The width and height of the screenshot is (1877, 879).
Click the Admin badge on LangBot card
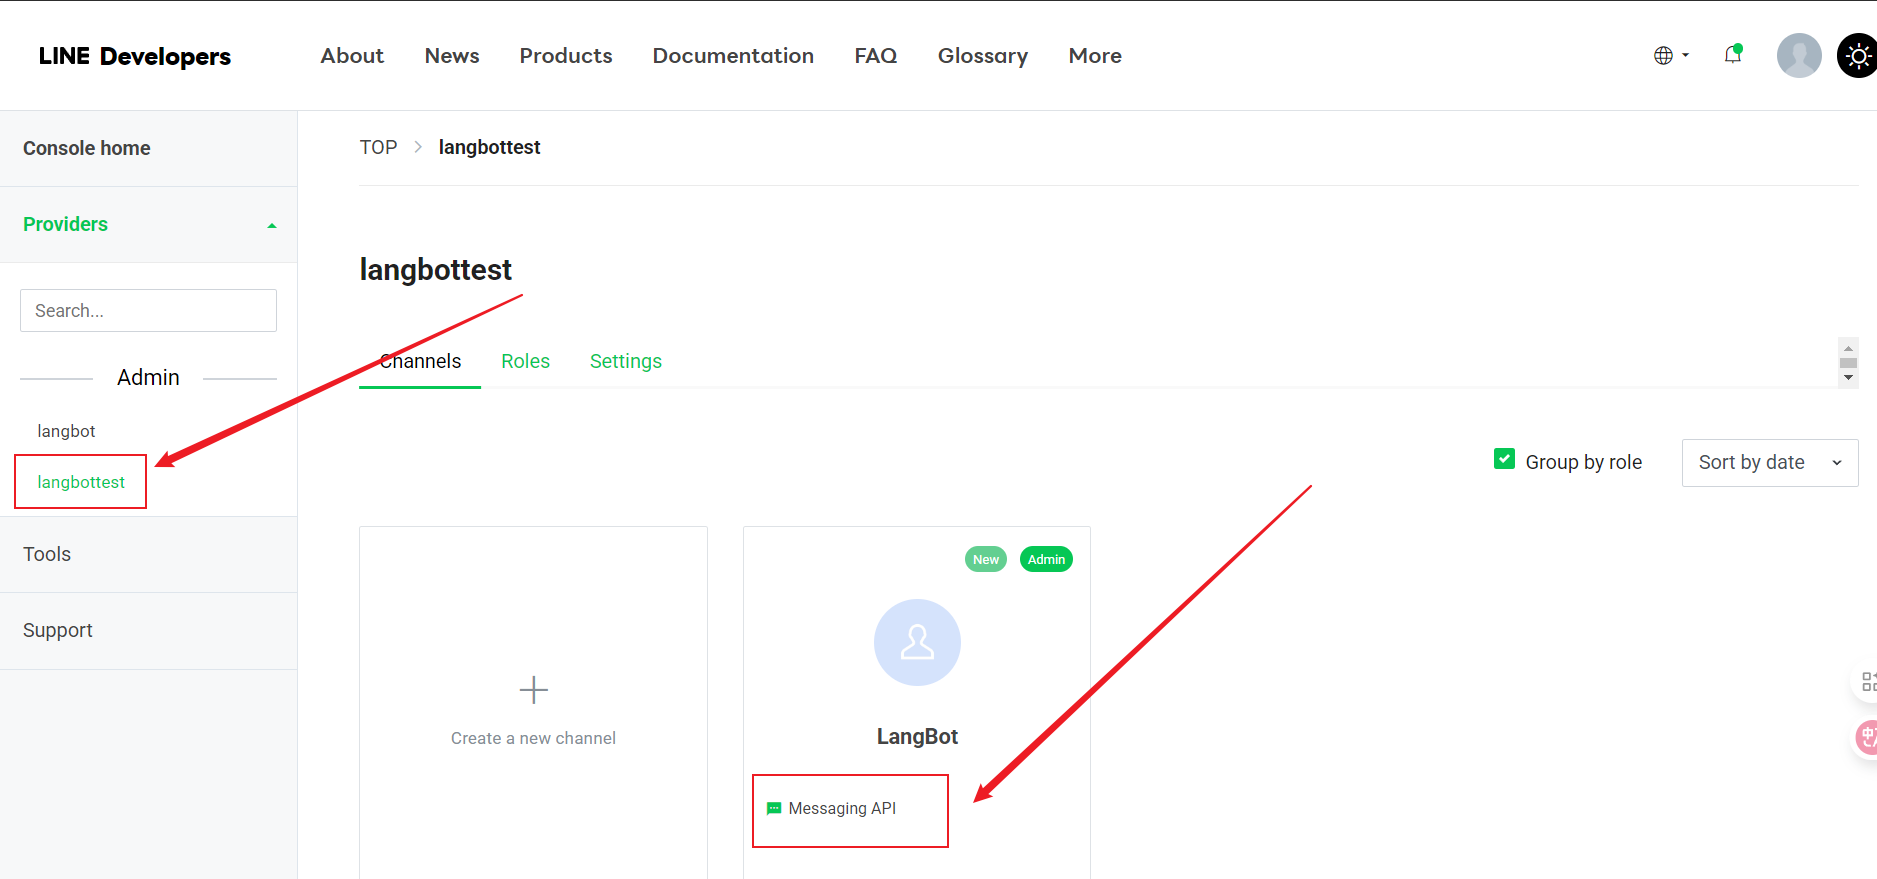pos(1046,559)
